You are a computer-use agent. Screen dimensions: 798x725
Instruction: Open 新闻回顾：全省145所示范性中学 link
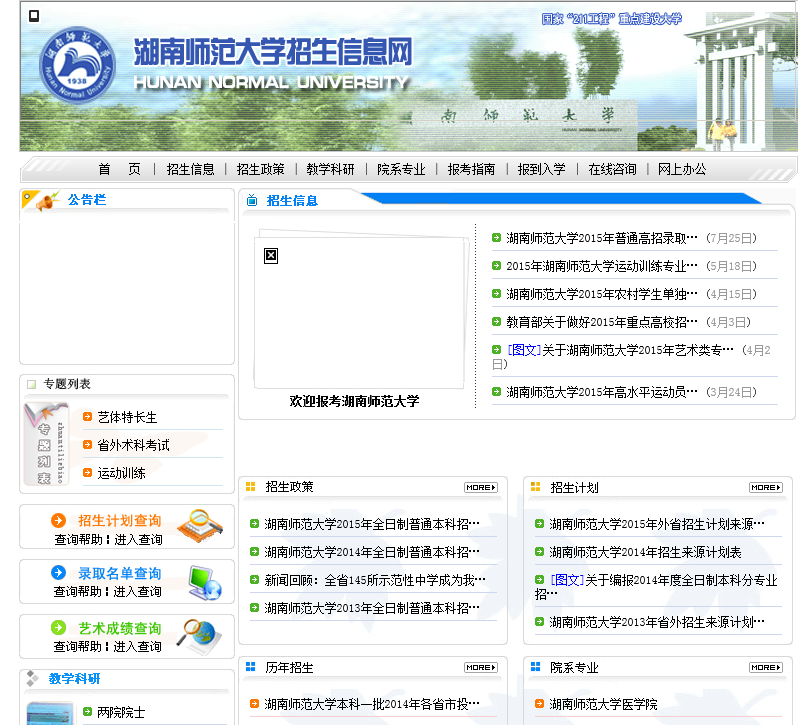pyautogui.click(x=375, y=580)
